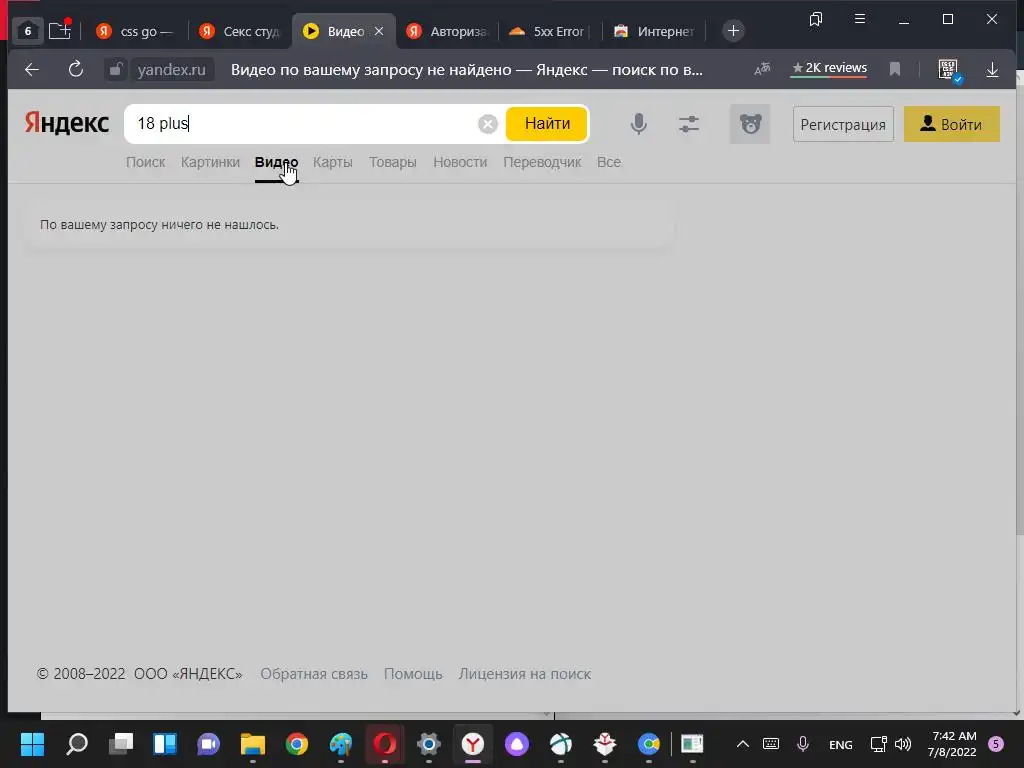Click the Регистрация button
This screenshot has width=1024, height=768.
[843, 124]
